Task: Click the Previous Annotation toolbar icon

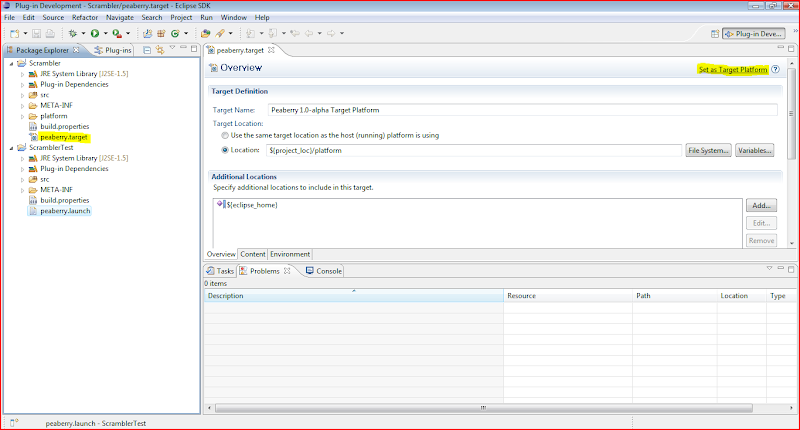Action: 272,34
